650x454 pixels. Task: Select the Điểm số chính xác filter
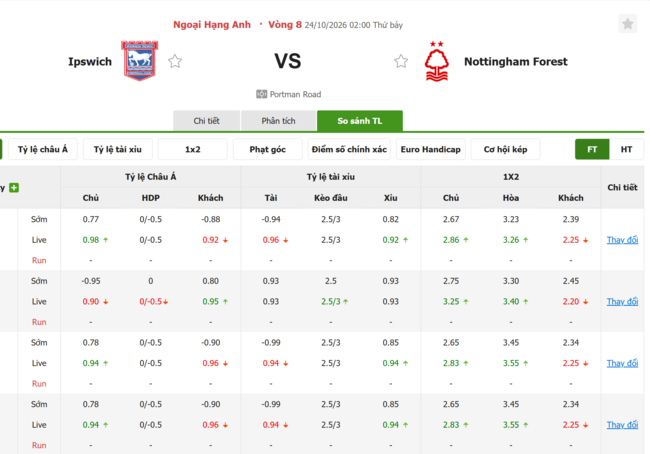click(349, 149)
